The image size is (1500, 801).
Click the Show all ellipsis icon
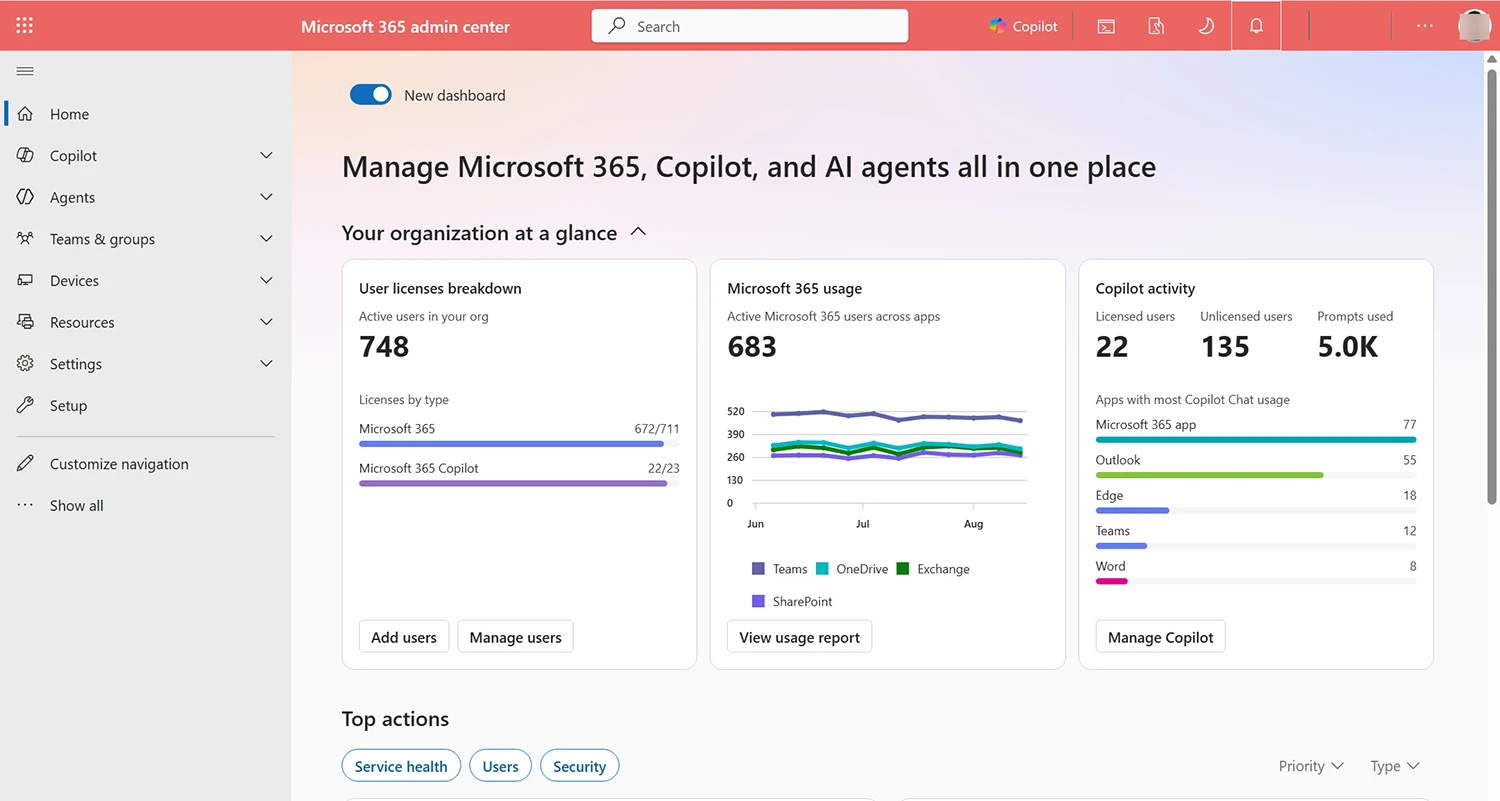point(26,505)
